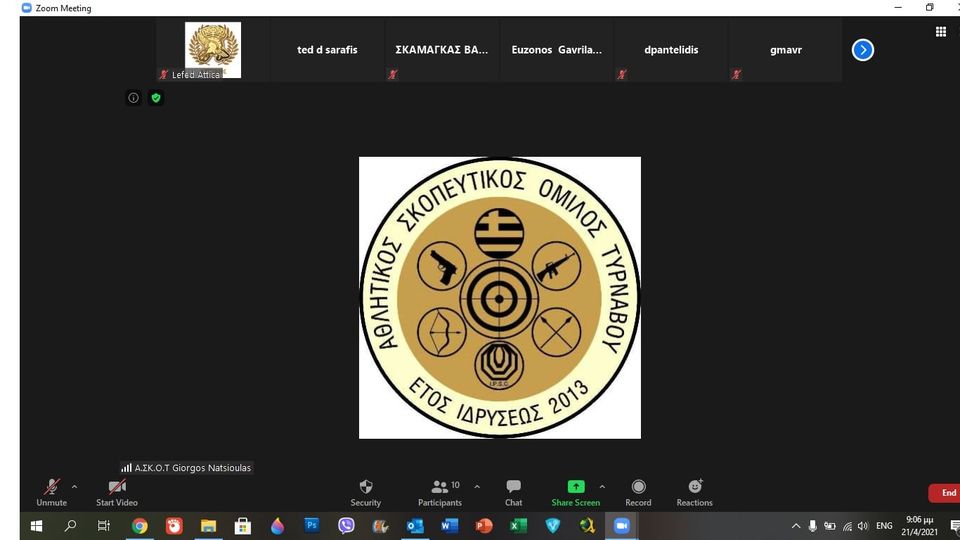Open Viber from taskbar
Image resolution: width=960 pixels, height=540 pixels.
pyautogui.click(x=346, y=526)
